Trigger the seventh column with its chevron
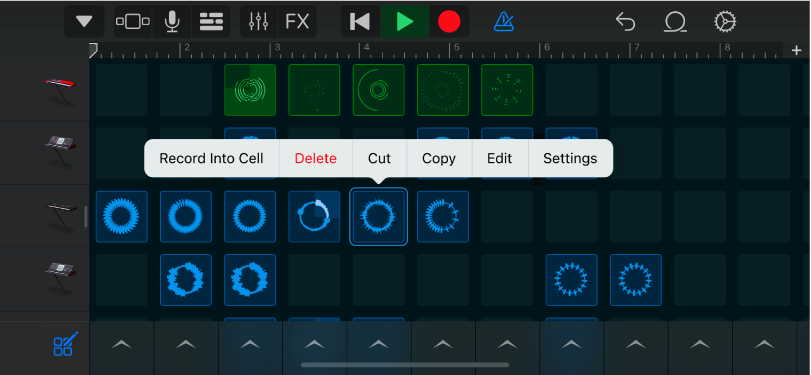Viewport: 811px width, 375px height. pos(507,344)
